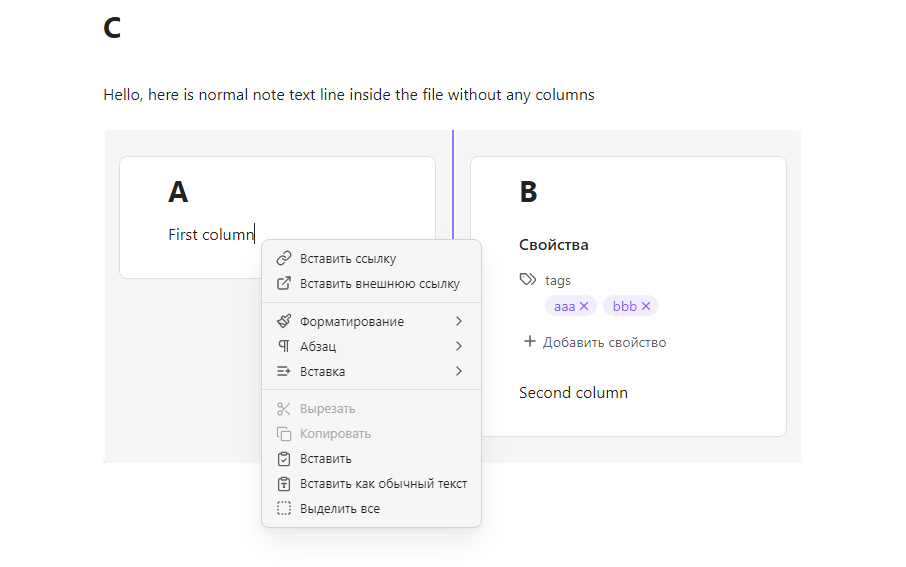Choose Вставить как обычный текст
The height and width of the screenshot is (567, 906).
coord(383,484)
